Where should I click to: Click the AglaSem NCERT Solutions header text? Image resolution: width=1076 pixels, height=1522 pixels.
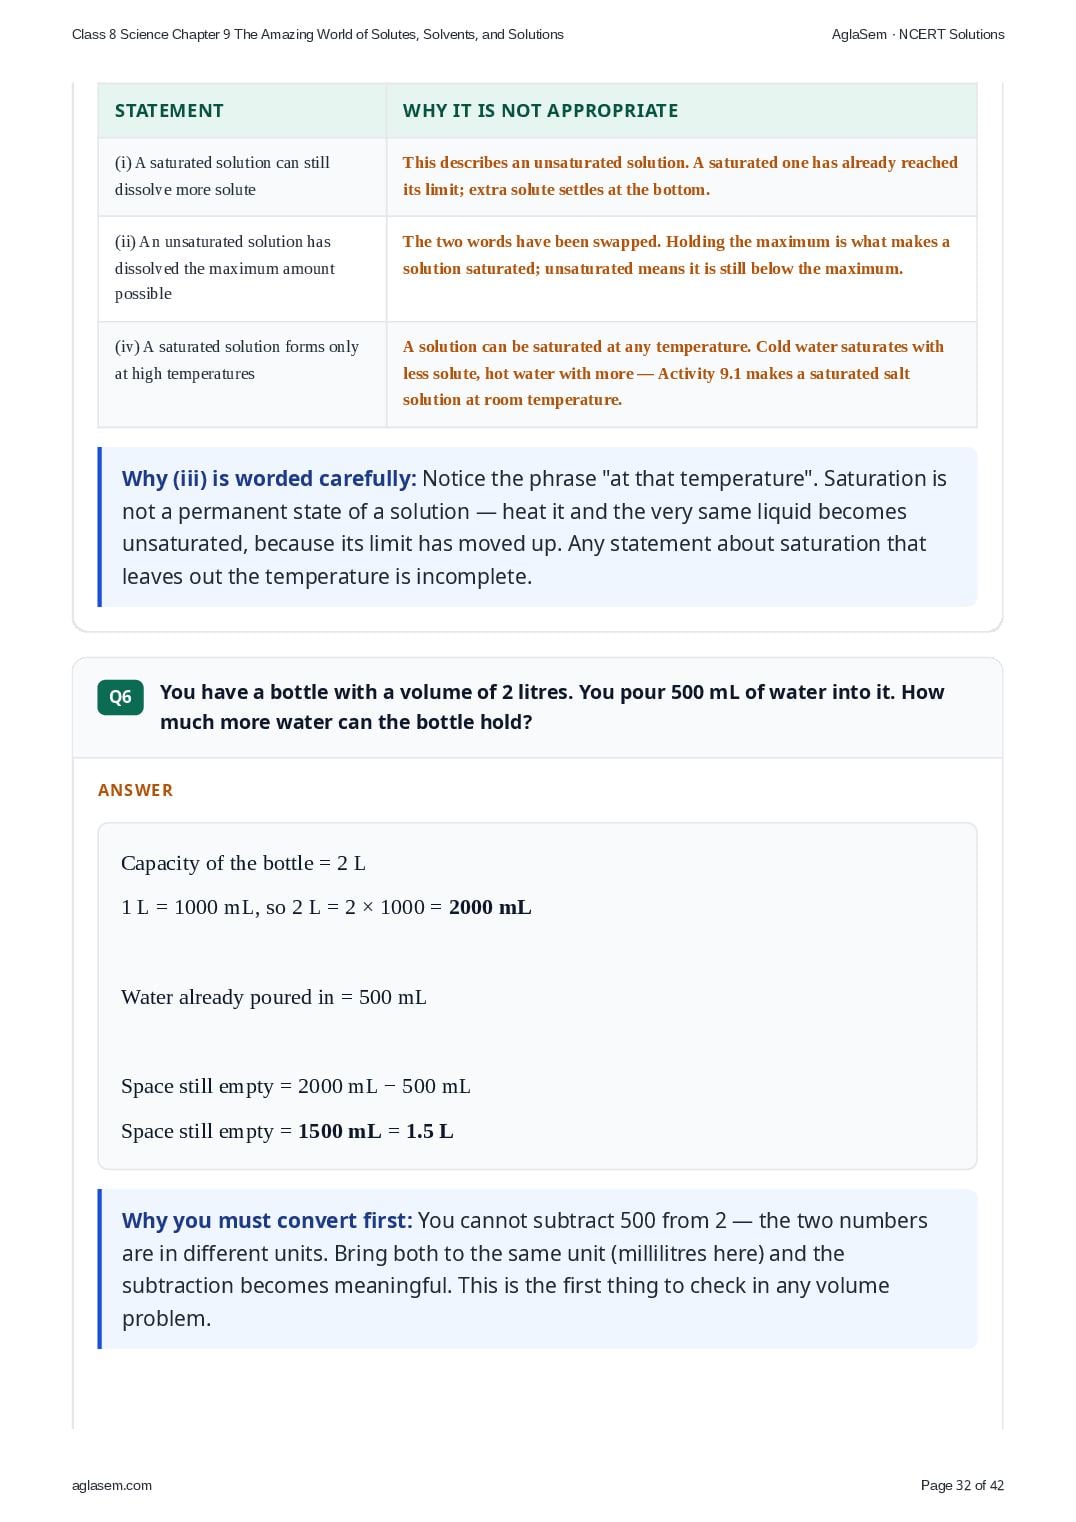coord(917,34)
